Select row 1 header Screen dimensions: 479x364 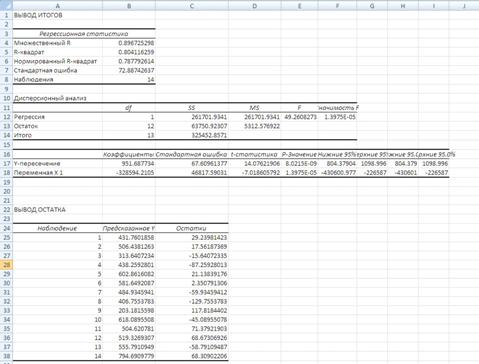point(6,15)
